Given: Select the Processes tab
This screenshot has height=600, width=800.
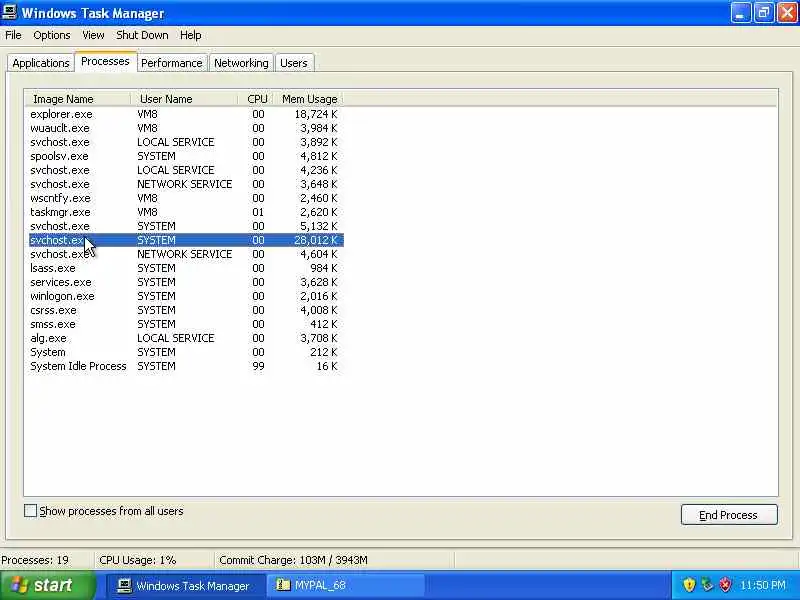Looking at the screenshot, I should (105, 61).
